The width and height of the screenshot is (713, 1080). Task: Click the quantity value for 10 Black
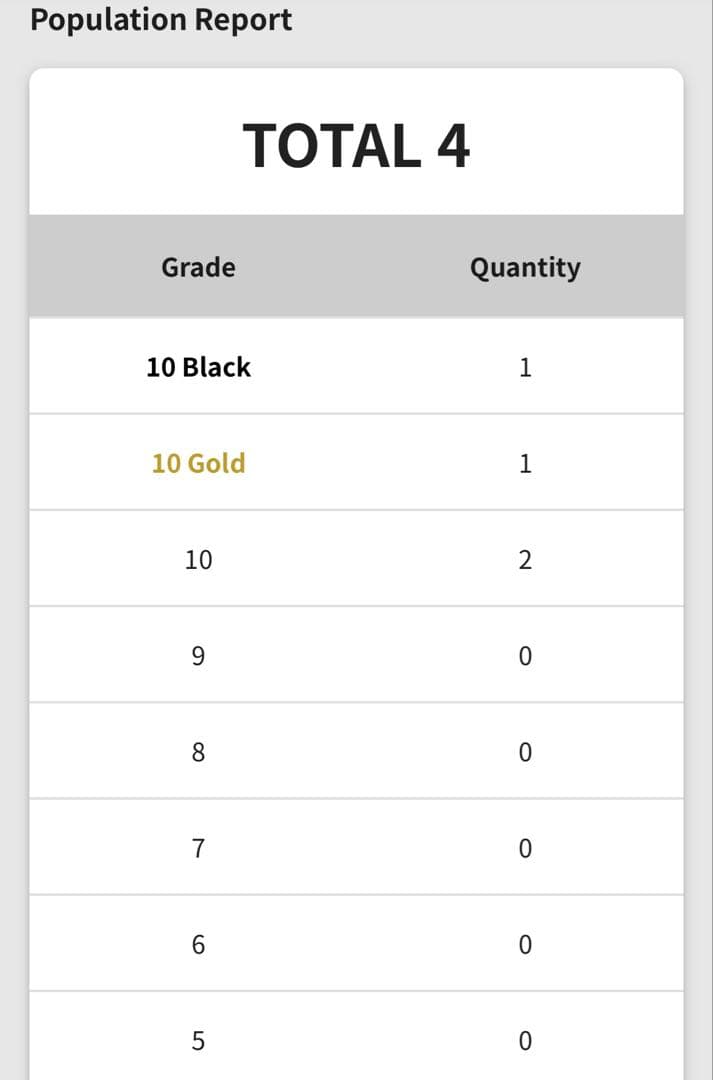525,367
